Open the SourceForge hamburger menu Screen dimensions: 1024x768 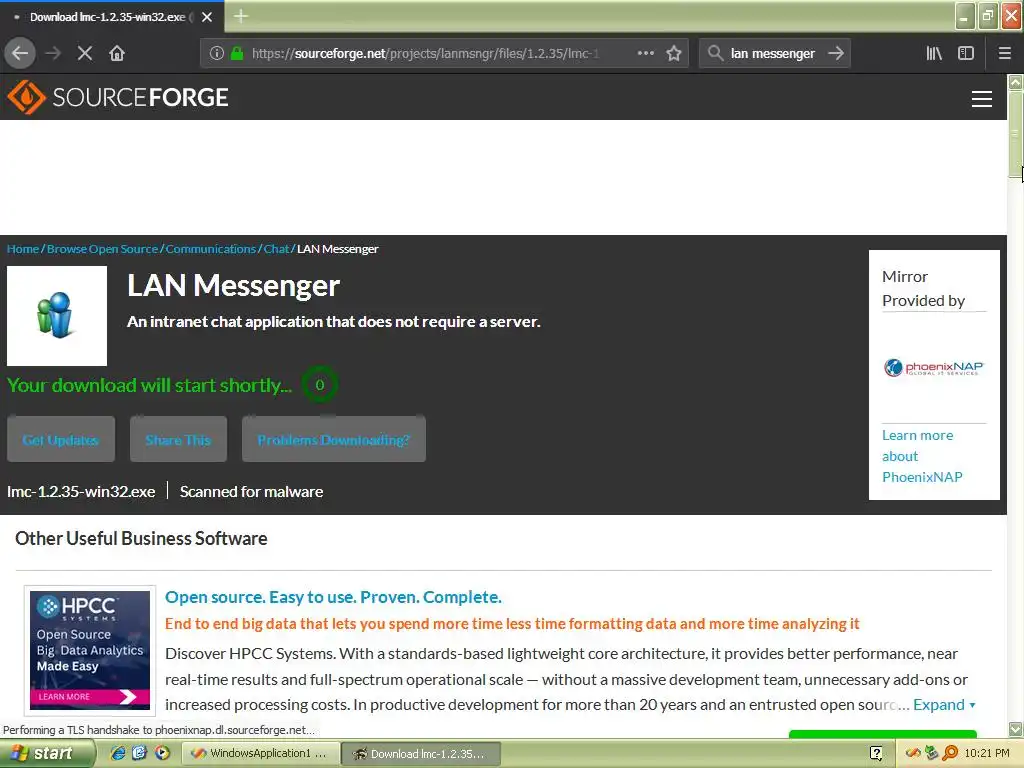click(982, 99)
